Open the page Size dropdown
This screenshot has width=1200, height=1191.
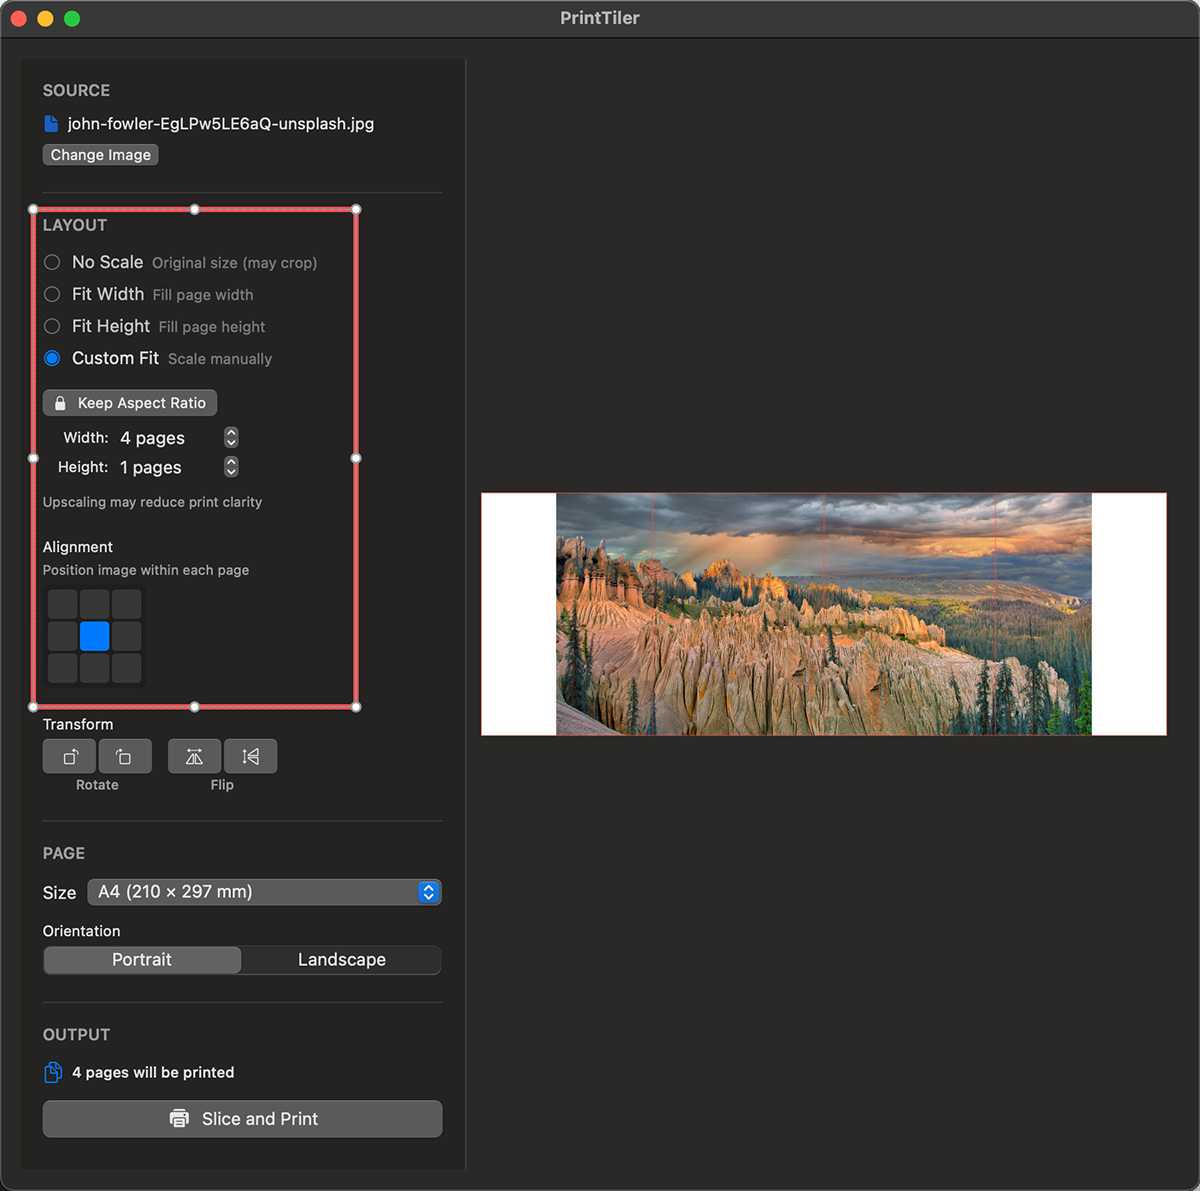coord(264,892)
